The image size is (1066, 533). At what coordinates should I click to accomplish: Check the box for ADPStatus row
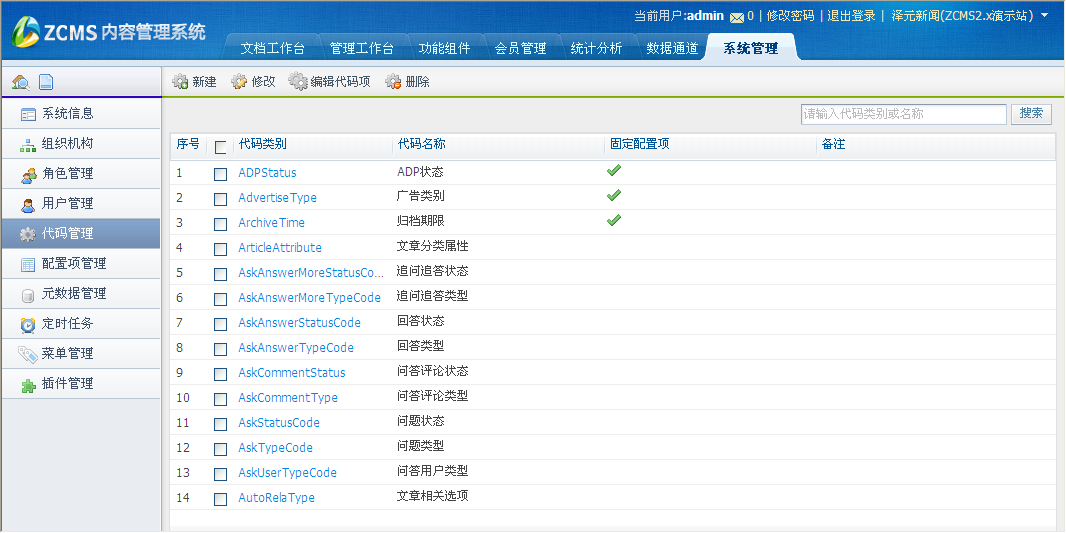[x=221, y=174]
